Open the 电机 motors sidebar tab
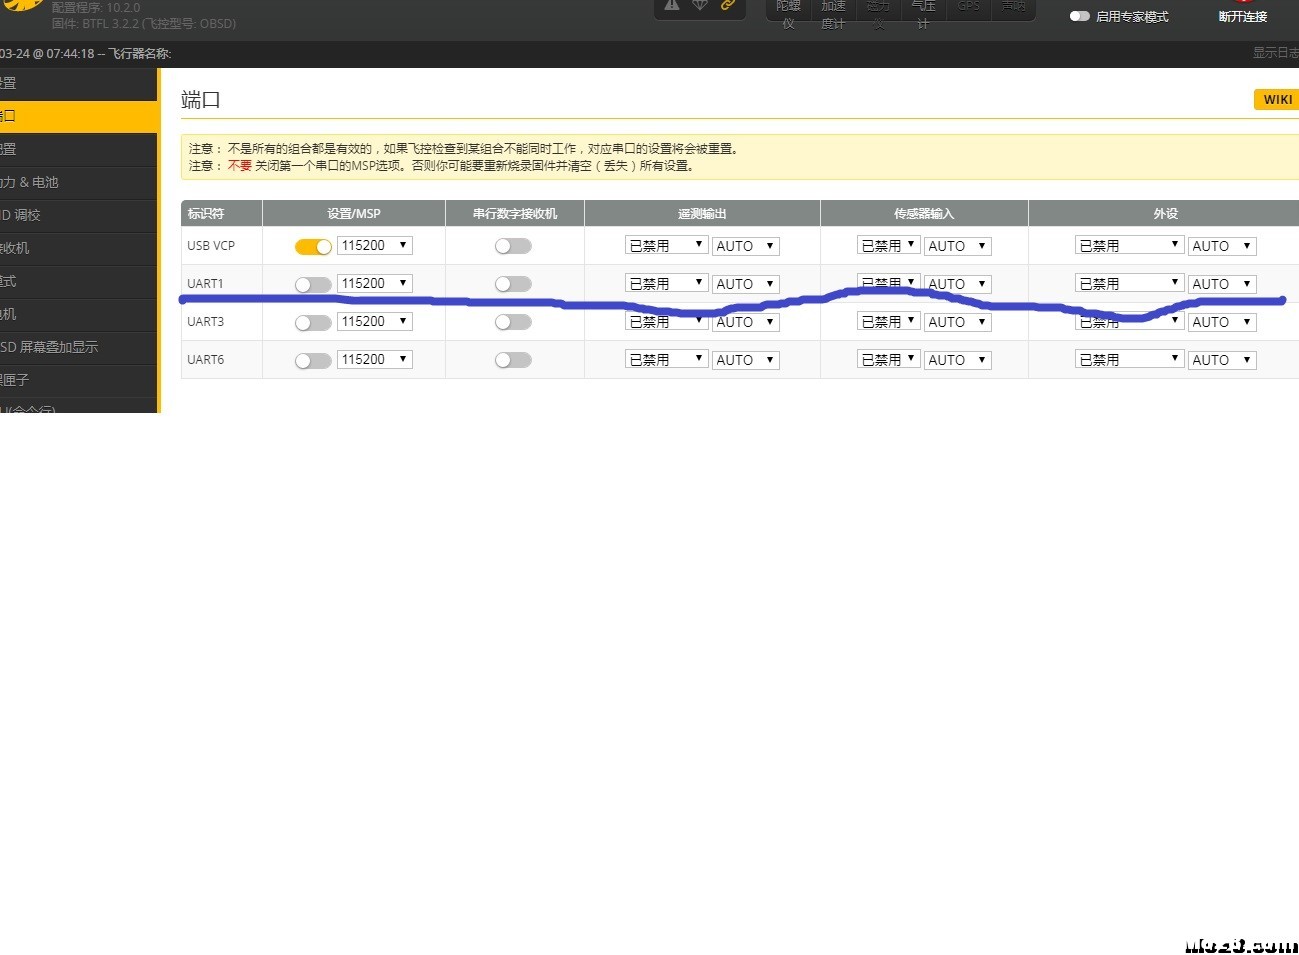 [x=78, y=314]
